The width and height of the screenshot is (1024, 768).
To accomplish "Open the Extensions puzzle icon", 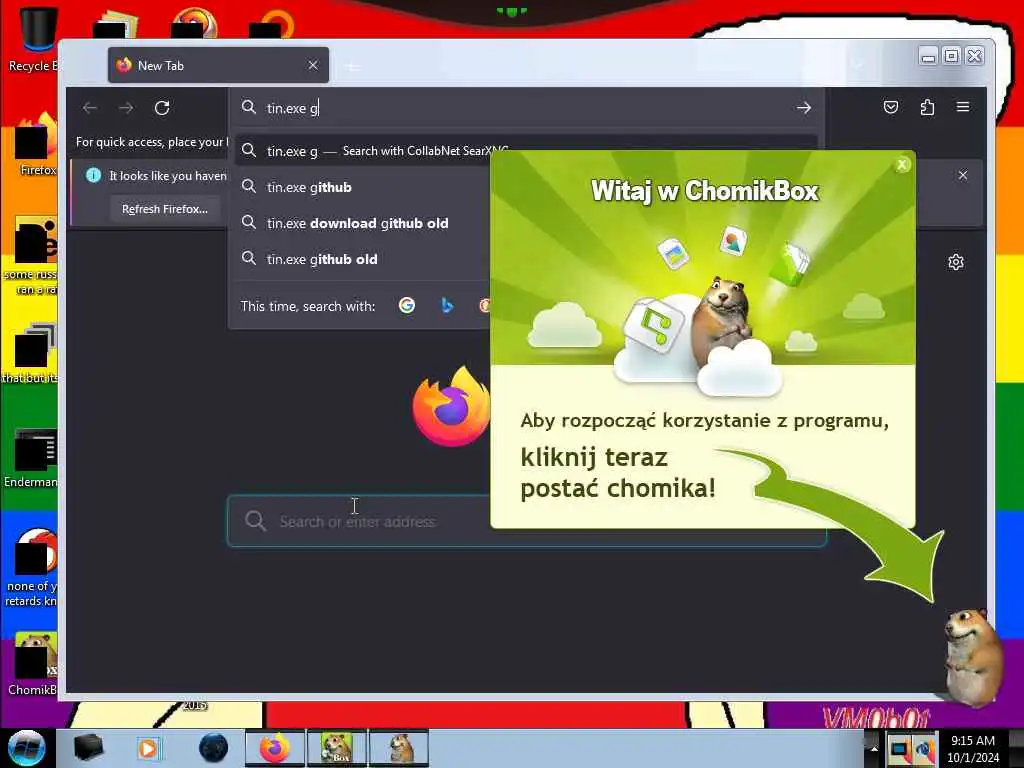I will (927, 107).
